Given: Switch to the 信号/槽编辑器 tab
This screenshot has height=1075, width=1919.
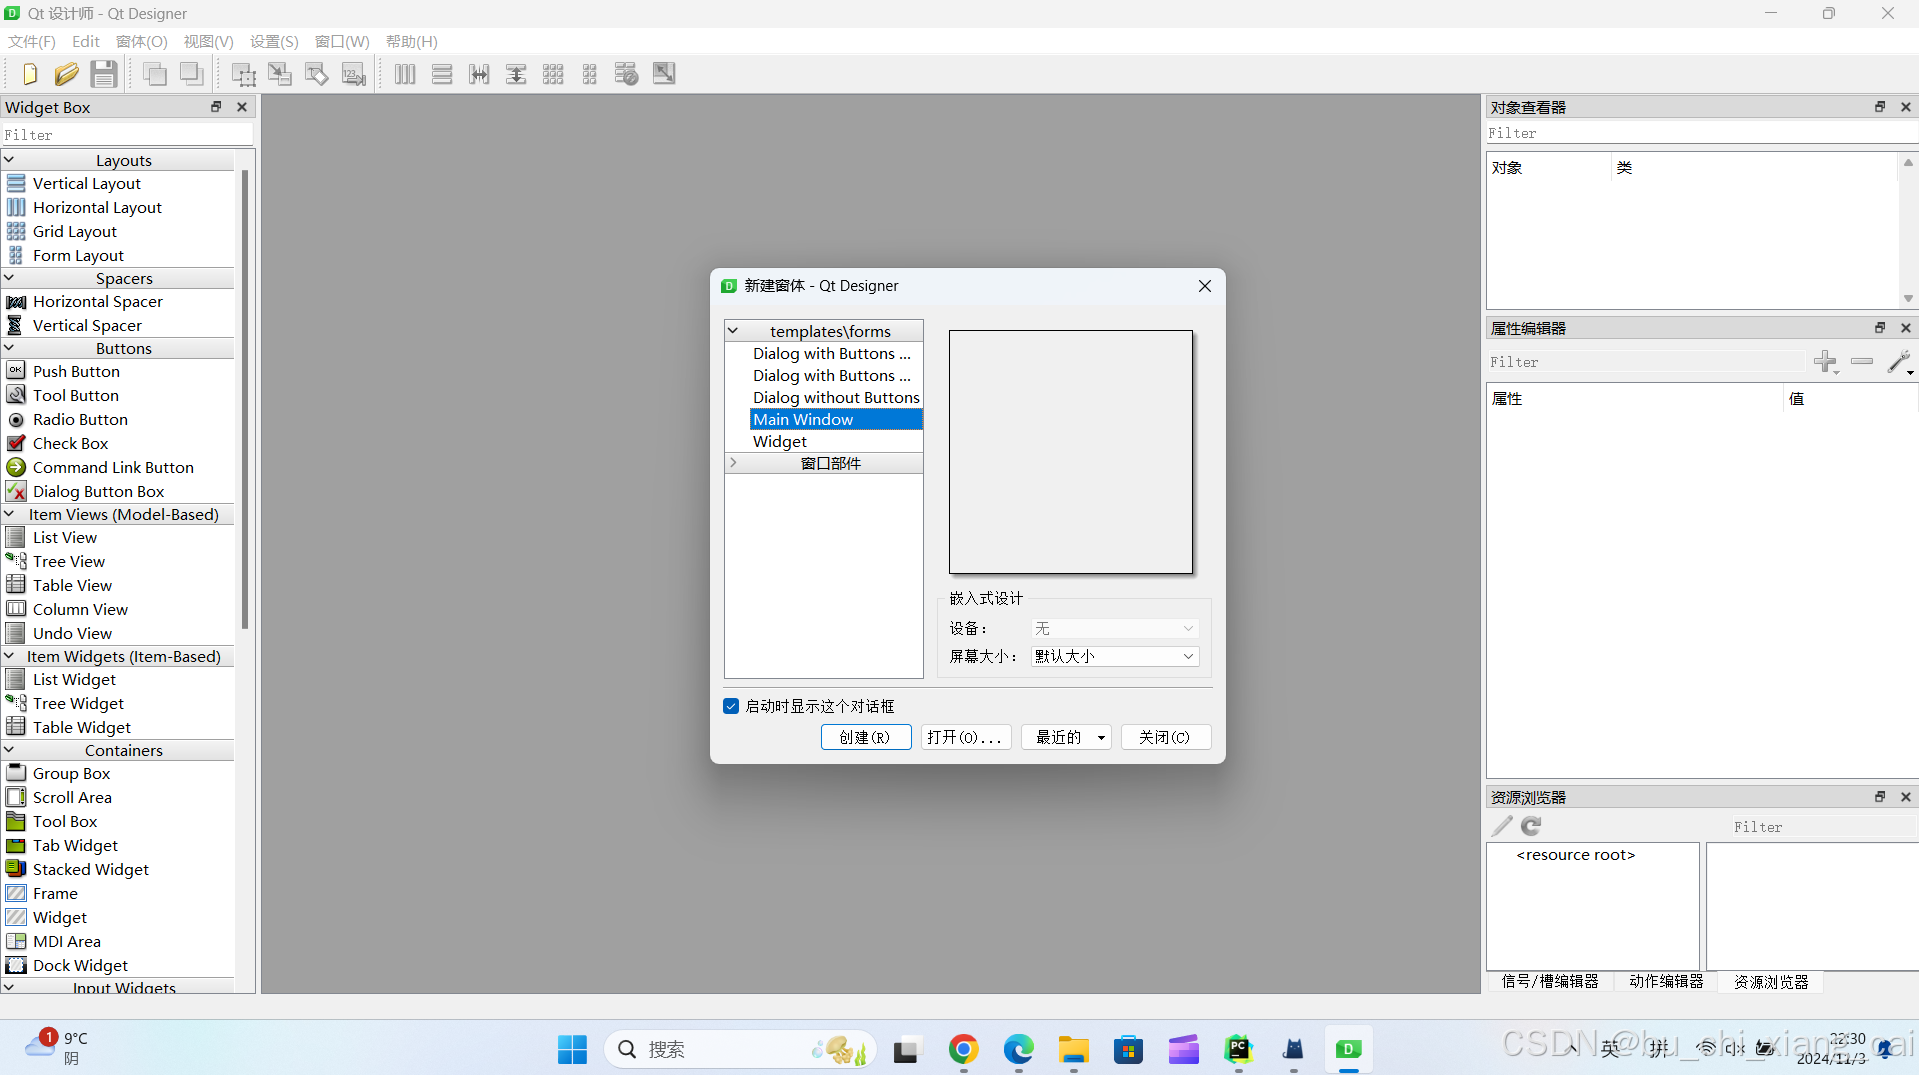Looking at the screenshot, I should coord(1550,982).
